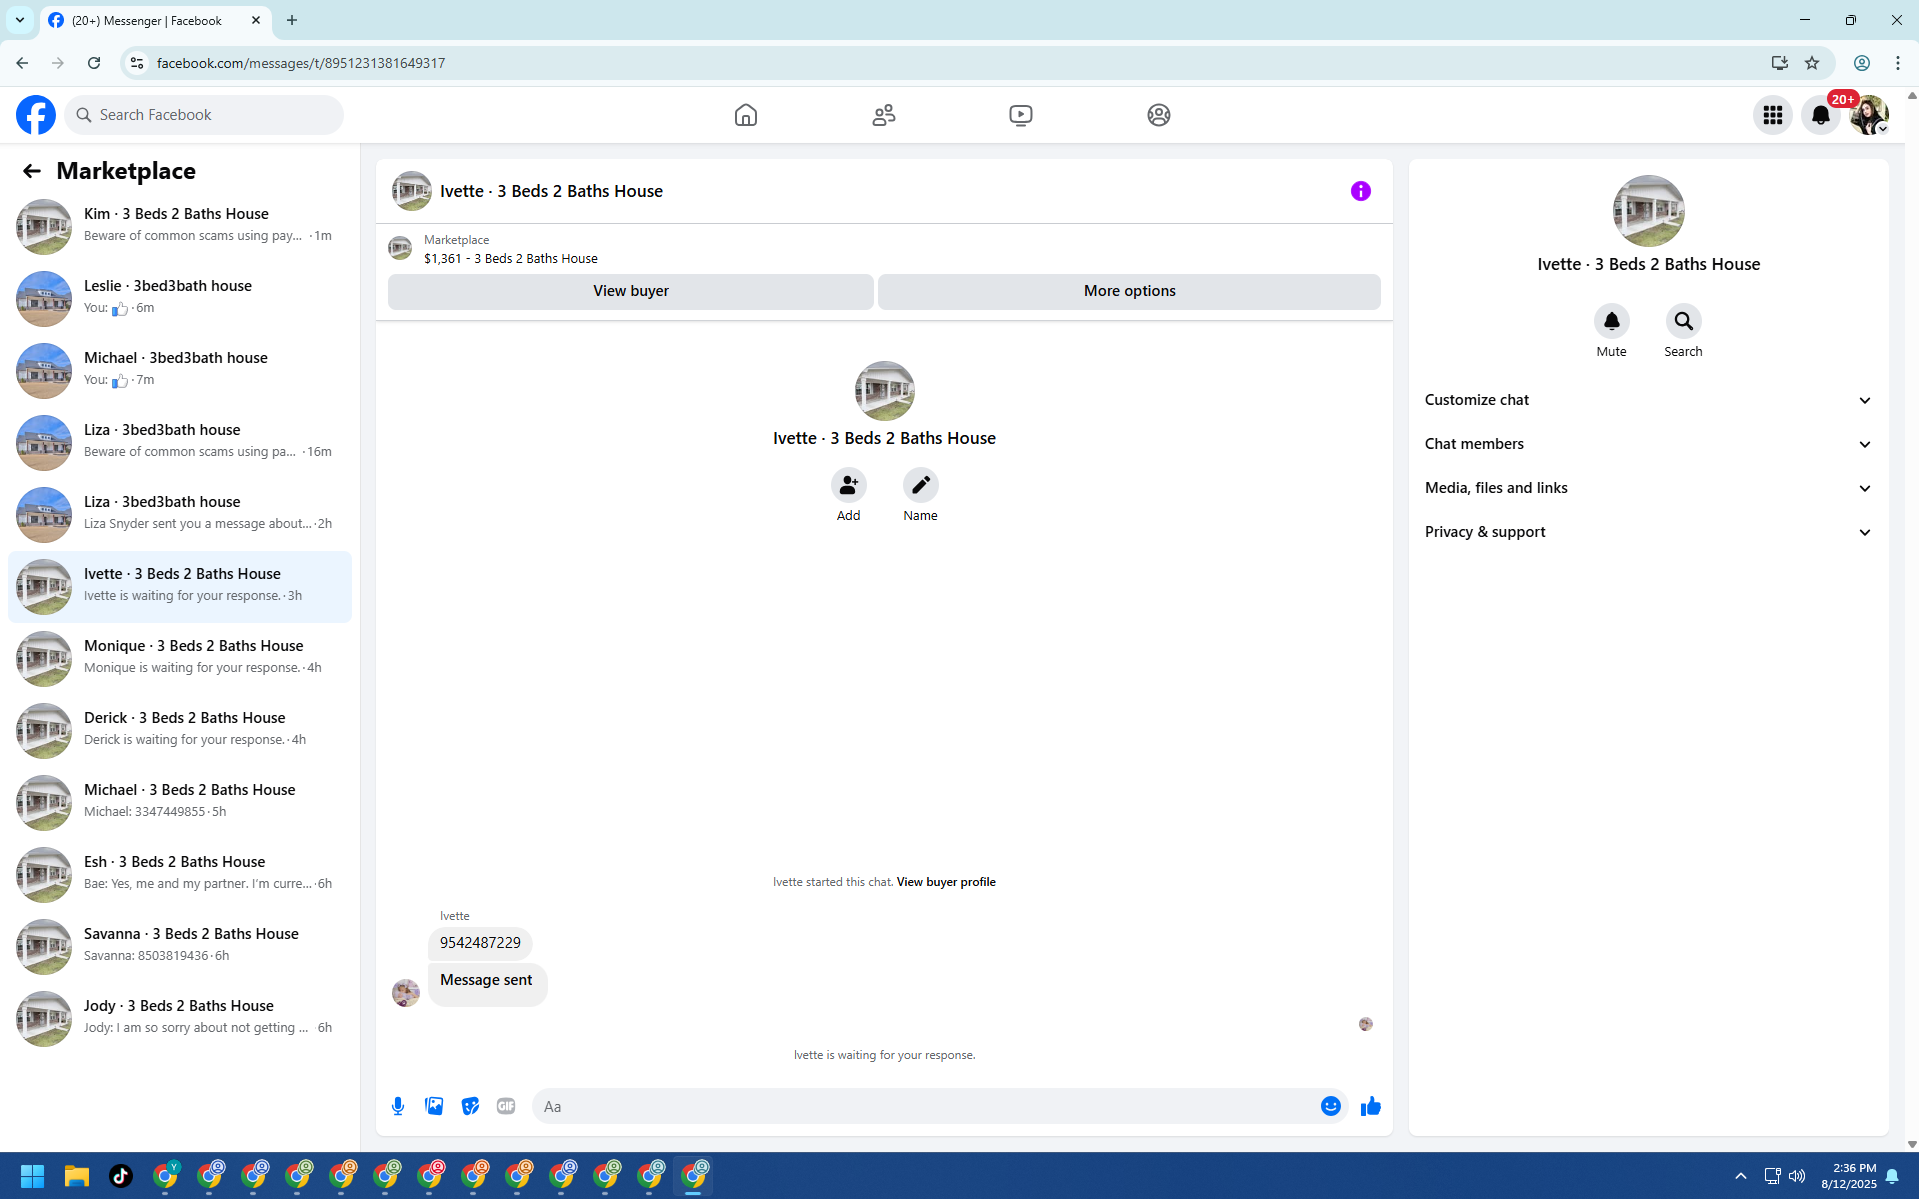Open the notifications bell icon
Image resolution: width=1919 pixels, height=1199 pixels.
click(1821, 115)
